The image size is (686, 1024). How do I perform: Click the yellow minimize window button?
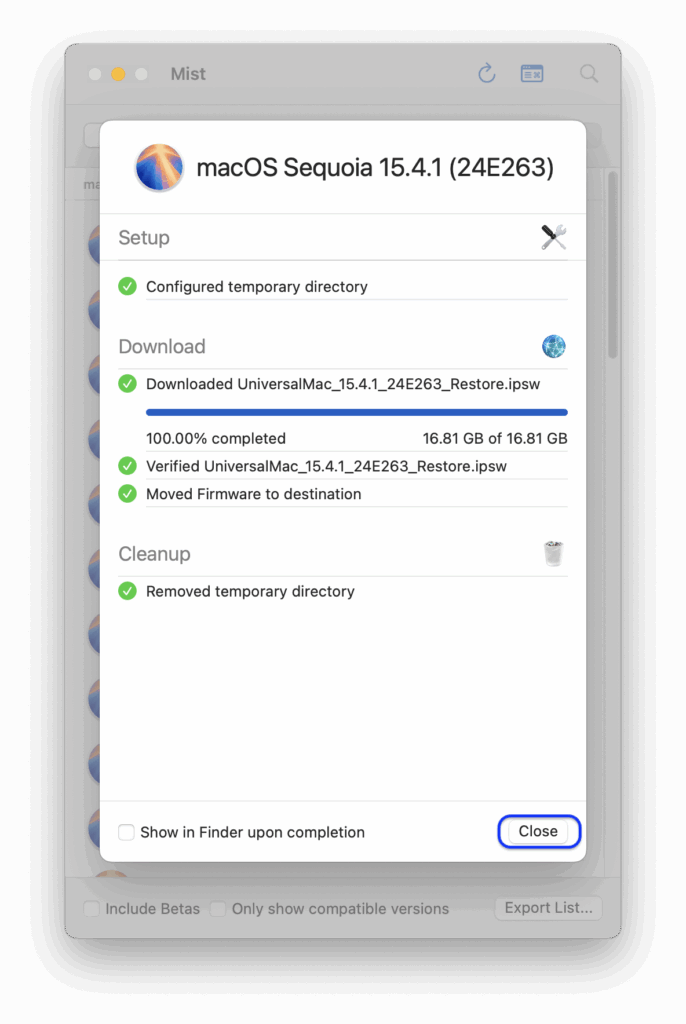(118, 74)
